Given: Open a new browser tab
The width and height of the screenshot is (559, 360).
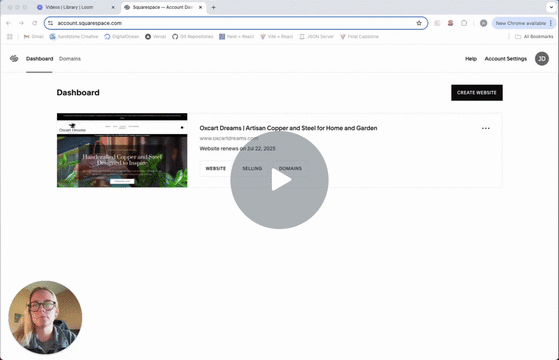Looking at the screenshot, I should click(214, 7).
